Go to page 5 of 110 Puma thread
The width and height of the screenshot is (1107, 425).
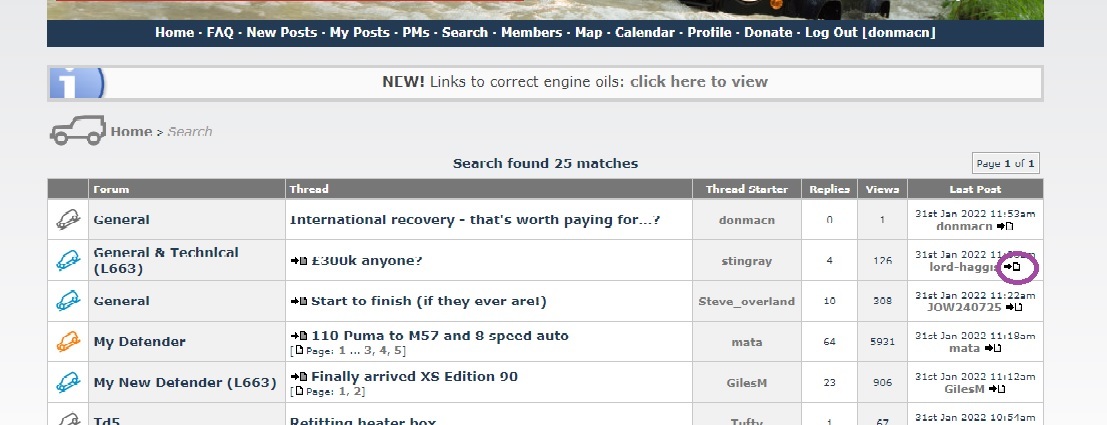399,351
